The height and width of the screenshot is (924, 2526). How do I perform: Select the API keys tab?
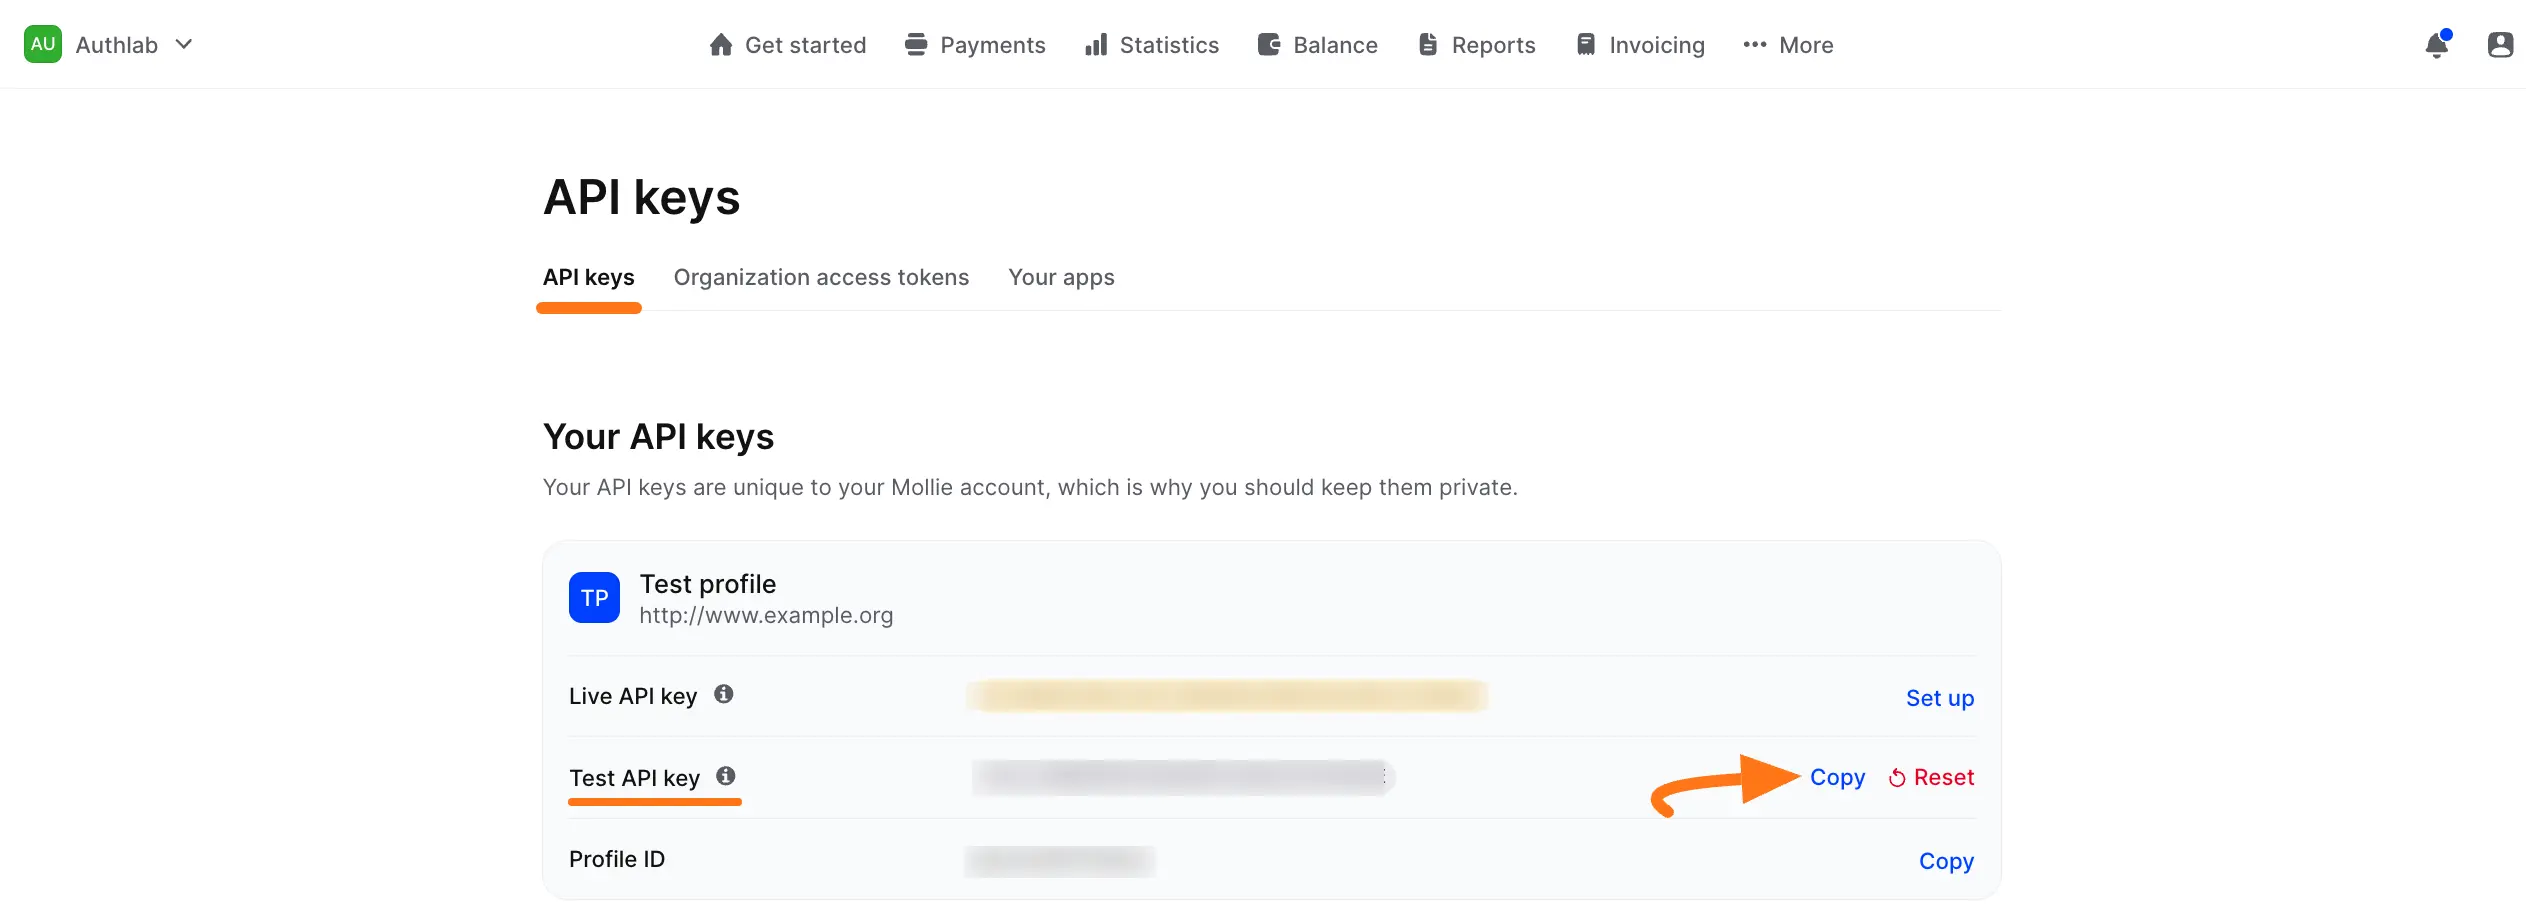pos(588,277)
